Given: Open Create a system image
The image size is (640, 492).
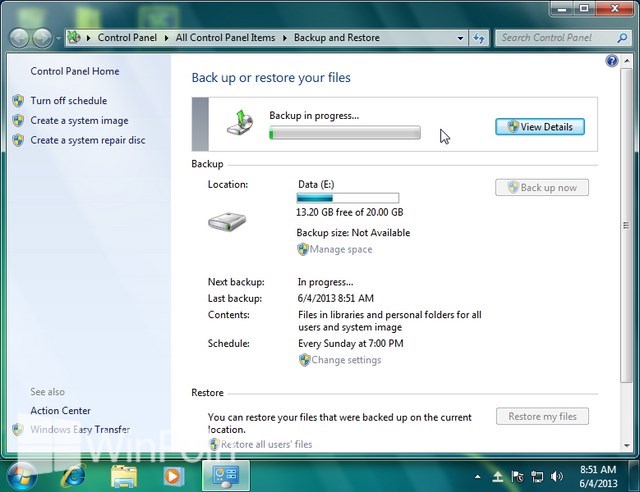Looking at the screenshot, I should pyautogui.click(x=79, y=120).
